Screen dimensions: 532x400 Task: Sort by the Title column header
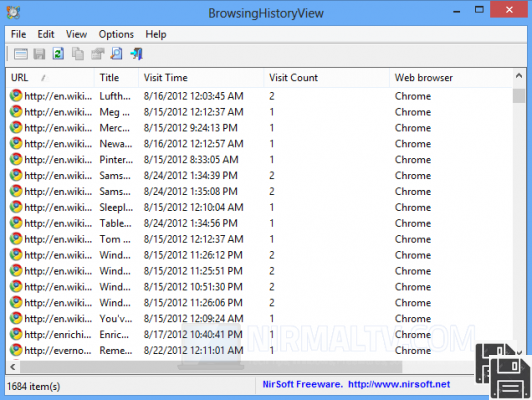[116, 78]
